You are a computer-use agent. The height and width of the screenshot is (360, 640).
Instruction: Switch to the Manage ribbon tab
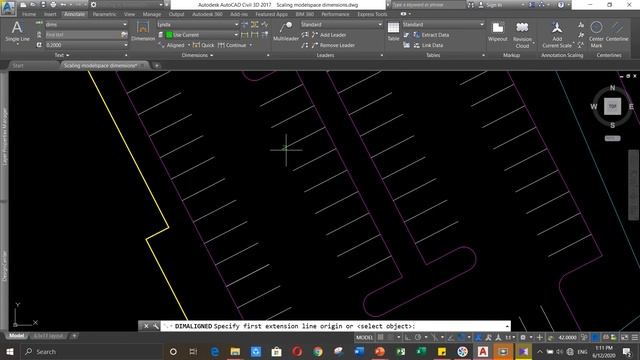coord(151,14)
